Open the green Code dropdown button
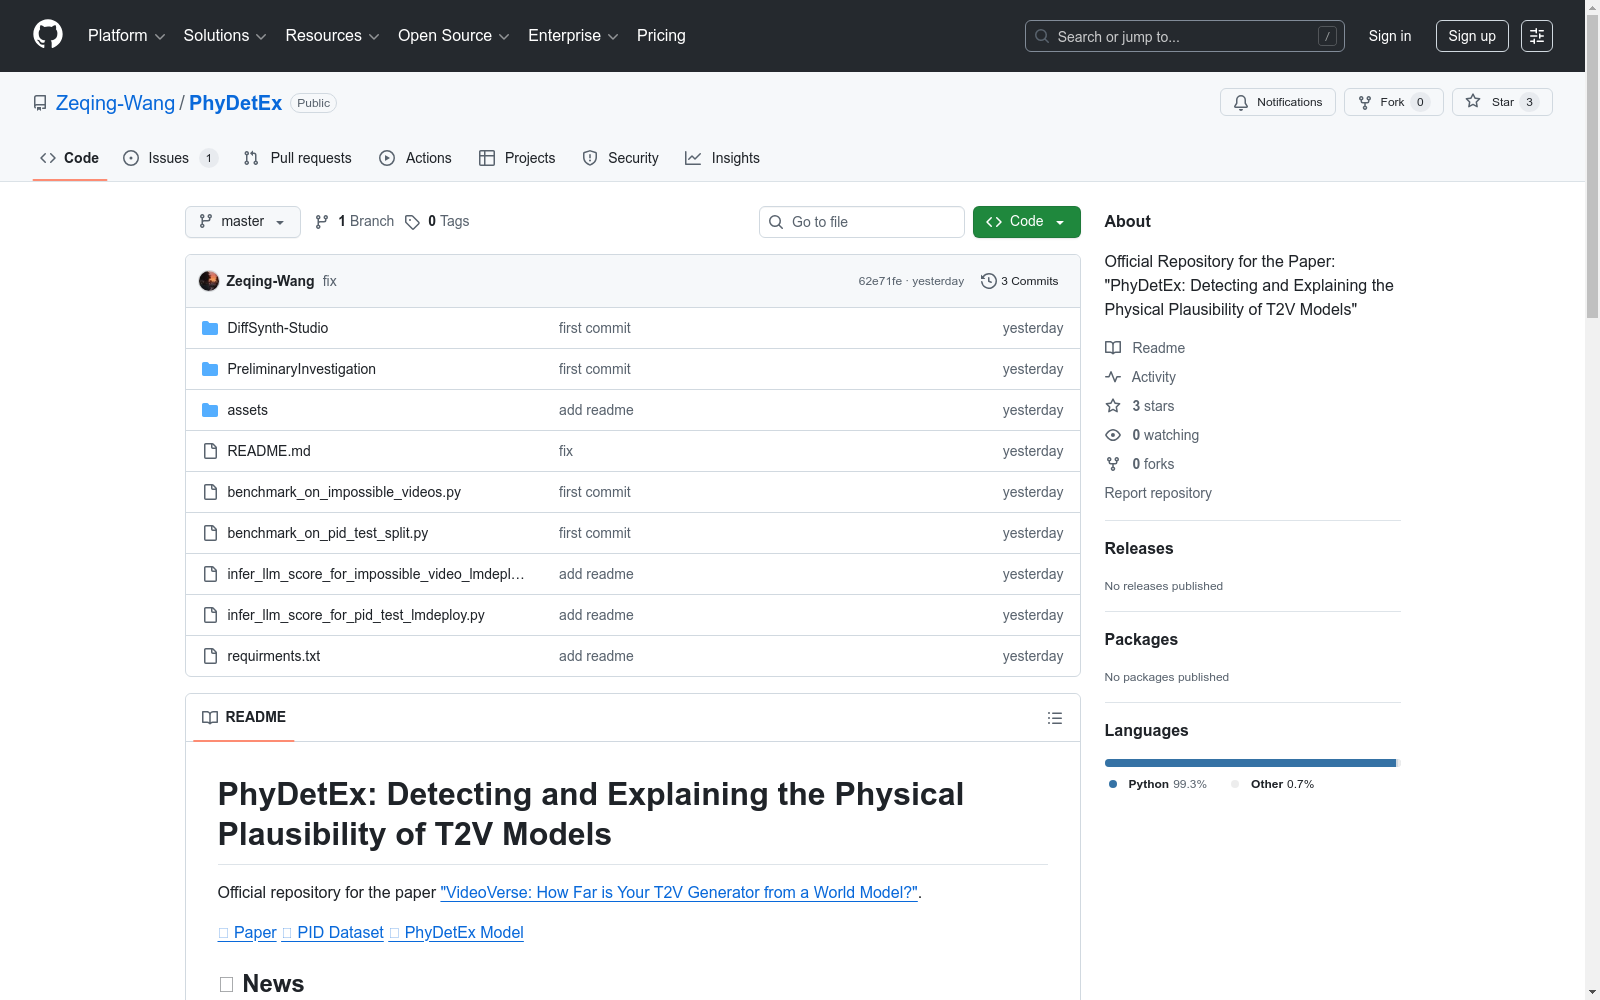The image size is (1600, 1000). 1027,222
